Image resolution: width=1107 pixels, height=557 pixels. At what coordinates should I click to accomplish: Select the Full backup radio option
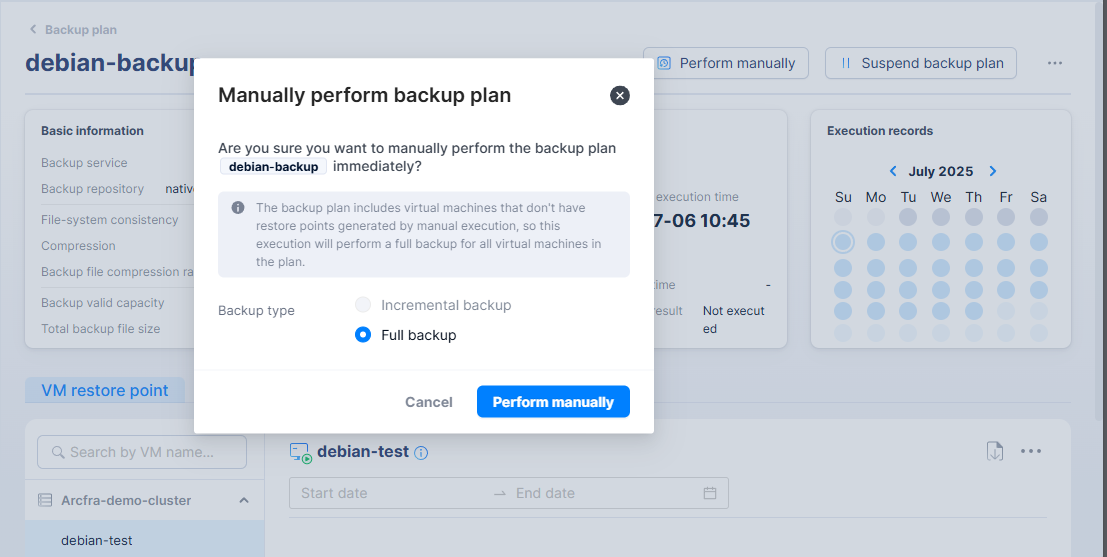pyautogui.click(x=364, y=335)
